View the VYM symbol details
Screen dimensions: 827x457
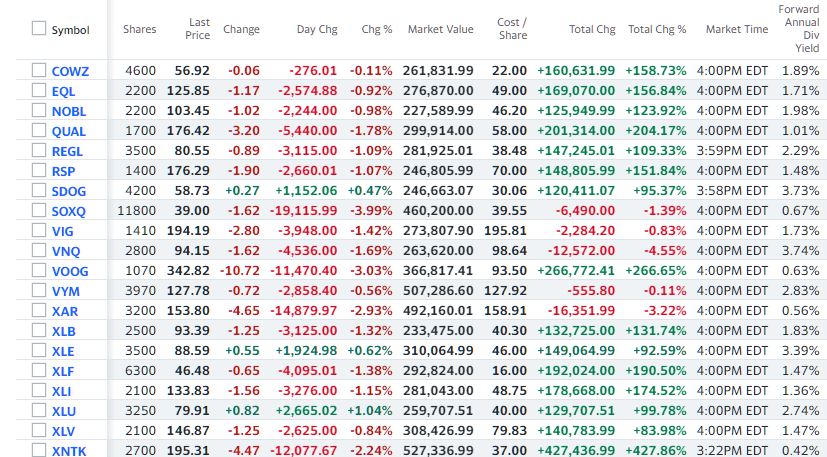click(65, 291)
